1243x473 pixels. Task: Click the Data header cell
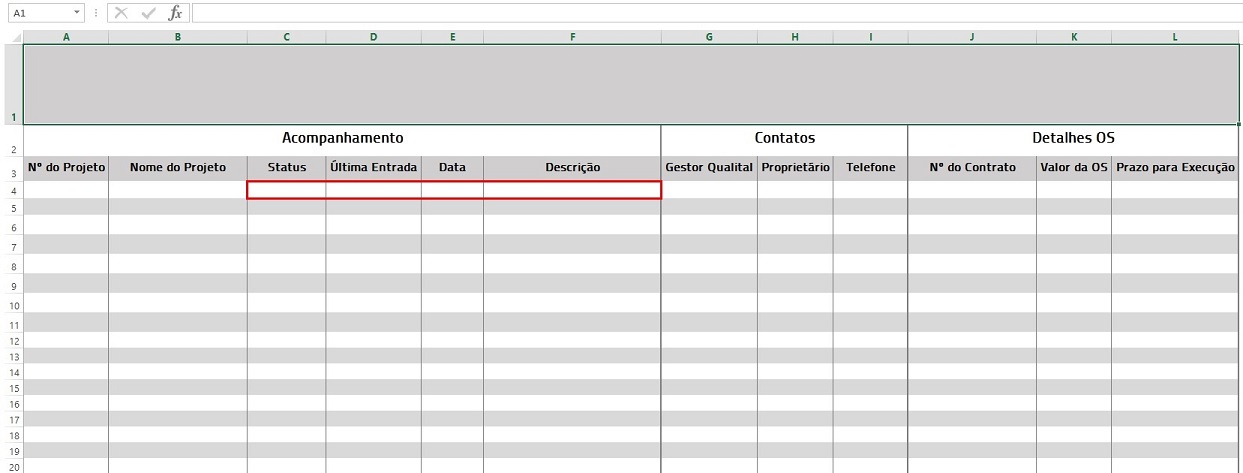pos(452,167)
